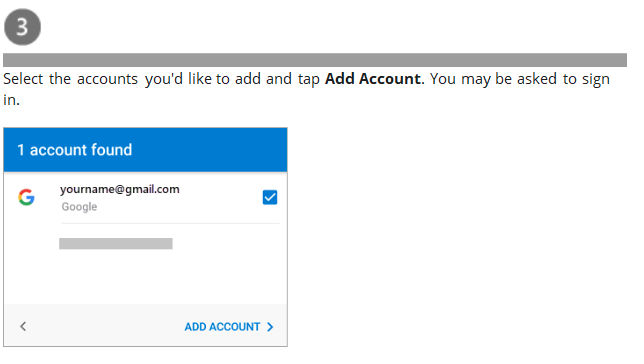This screenshot has width=644, height=364.
Task: Select the yourname@gmail.com email text
Action: 120,189
